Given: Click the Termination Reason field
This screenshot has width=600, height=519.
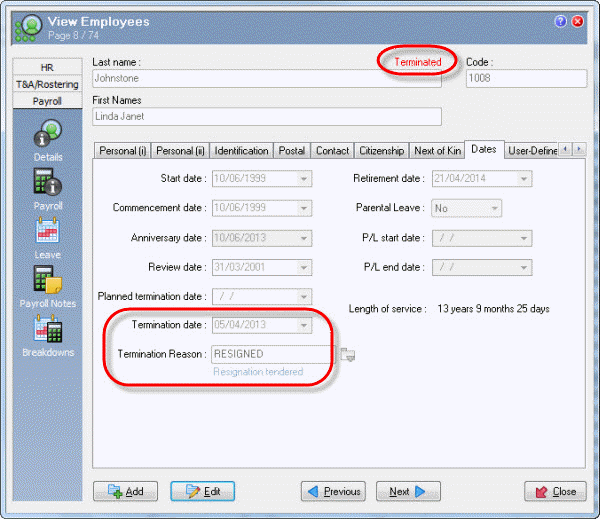Looking at the screenshot, I should point(273,354).
